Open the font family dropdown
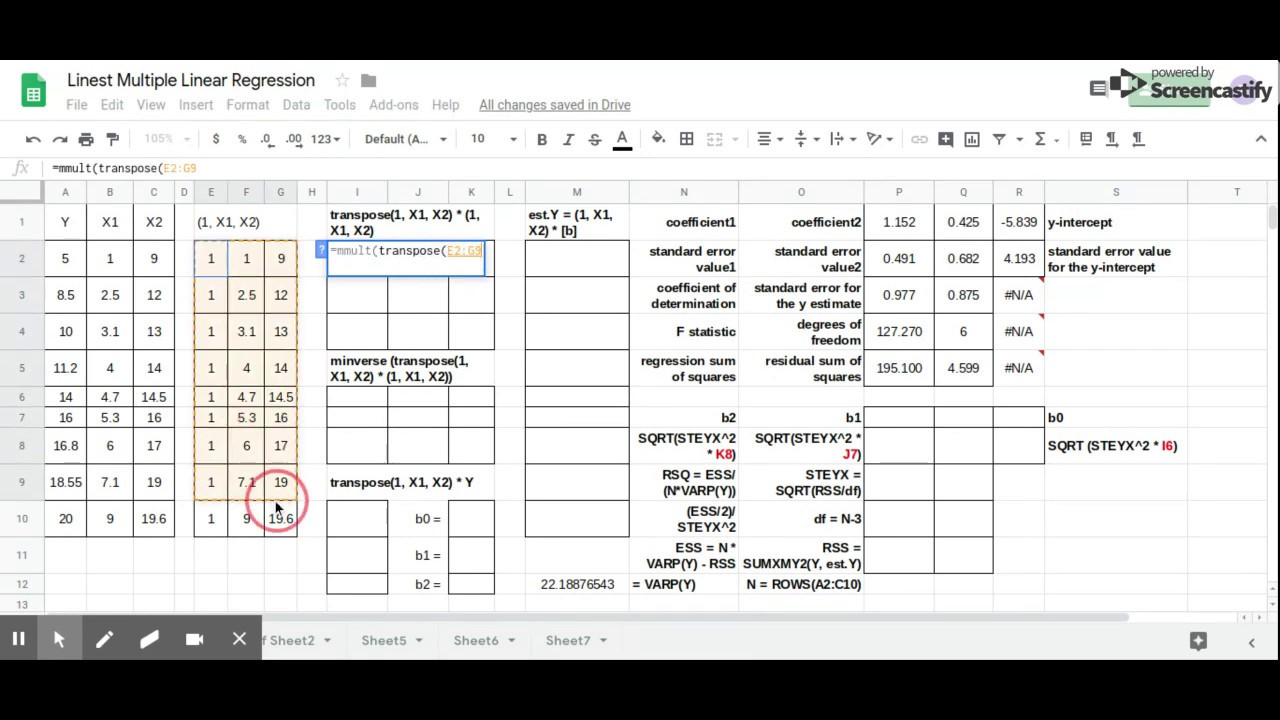This screenshot has height=720, width=1280. (405, 139)
